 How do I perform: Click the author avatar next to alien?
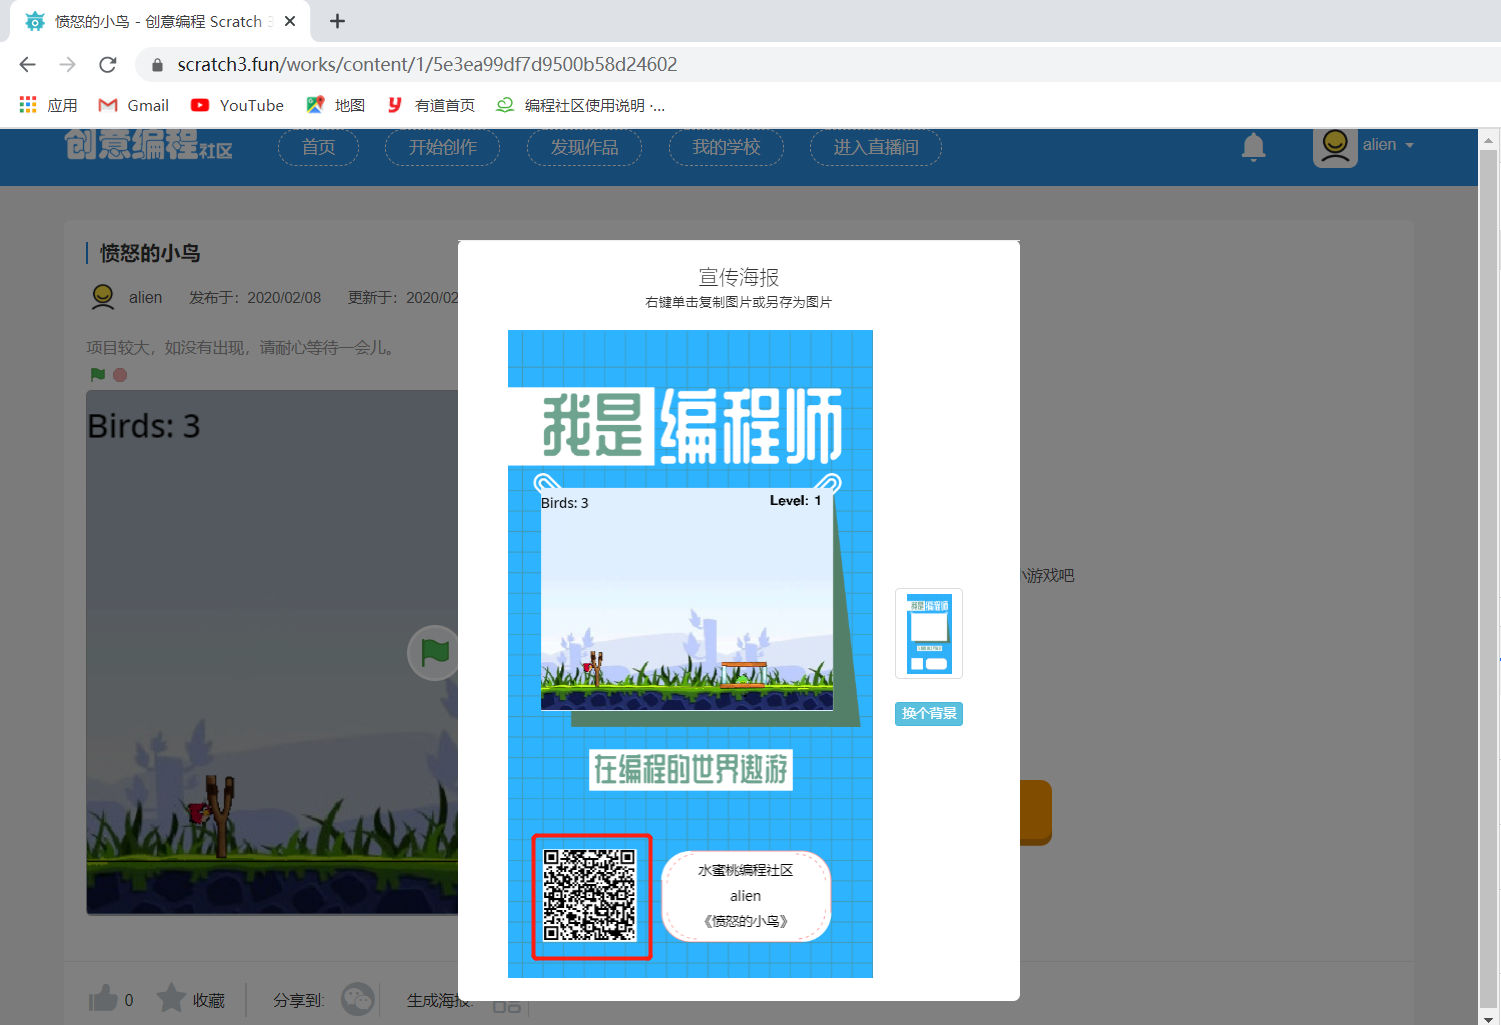point(103,297)
